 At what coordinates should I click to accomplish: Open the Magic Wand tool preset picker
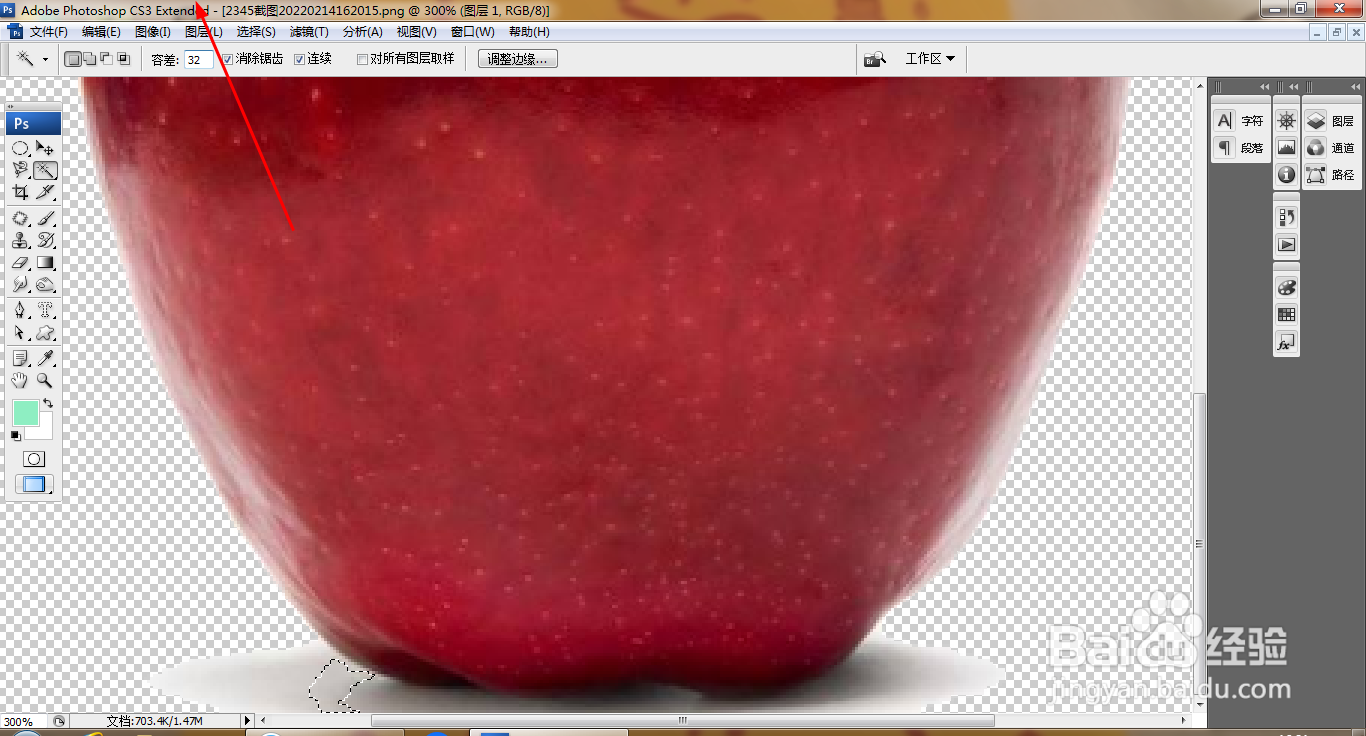[x=45, y=59]
